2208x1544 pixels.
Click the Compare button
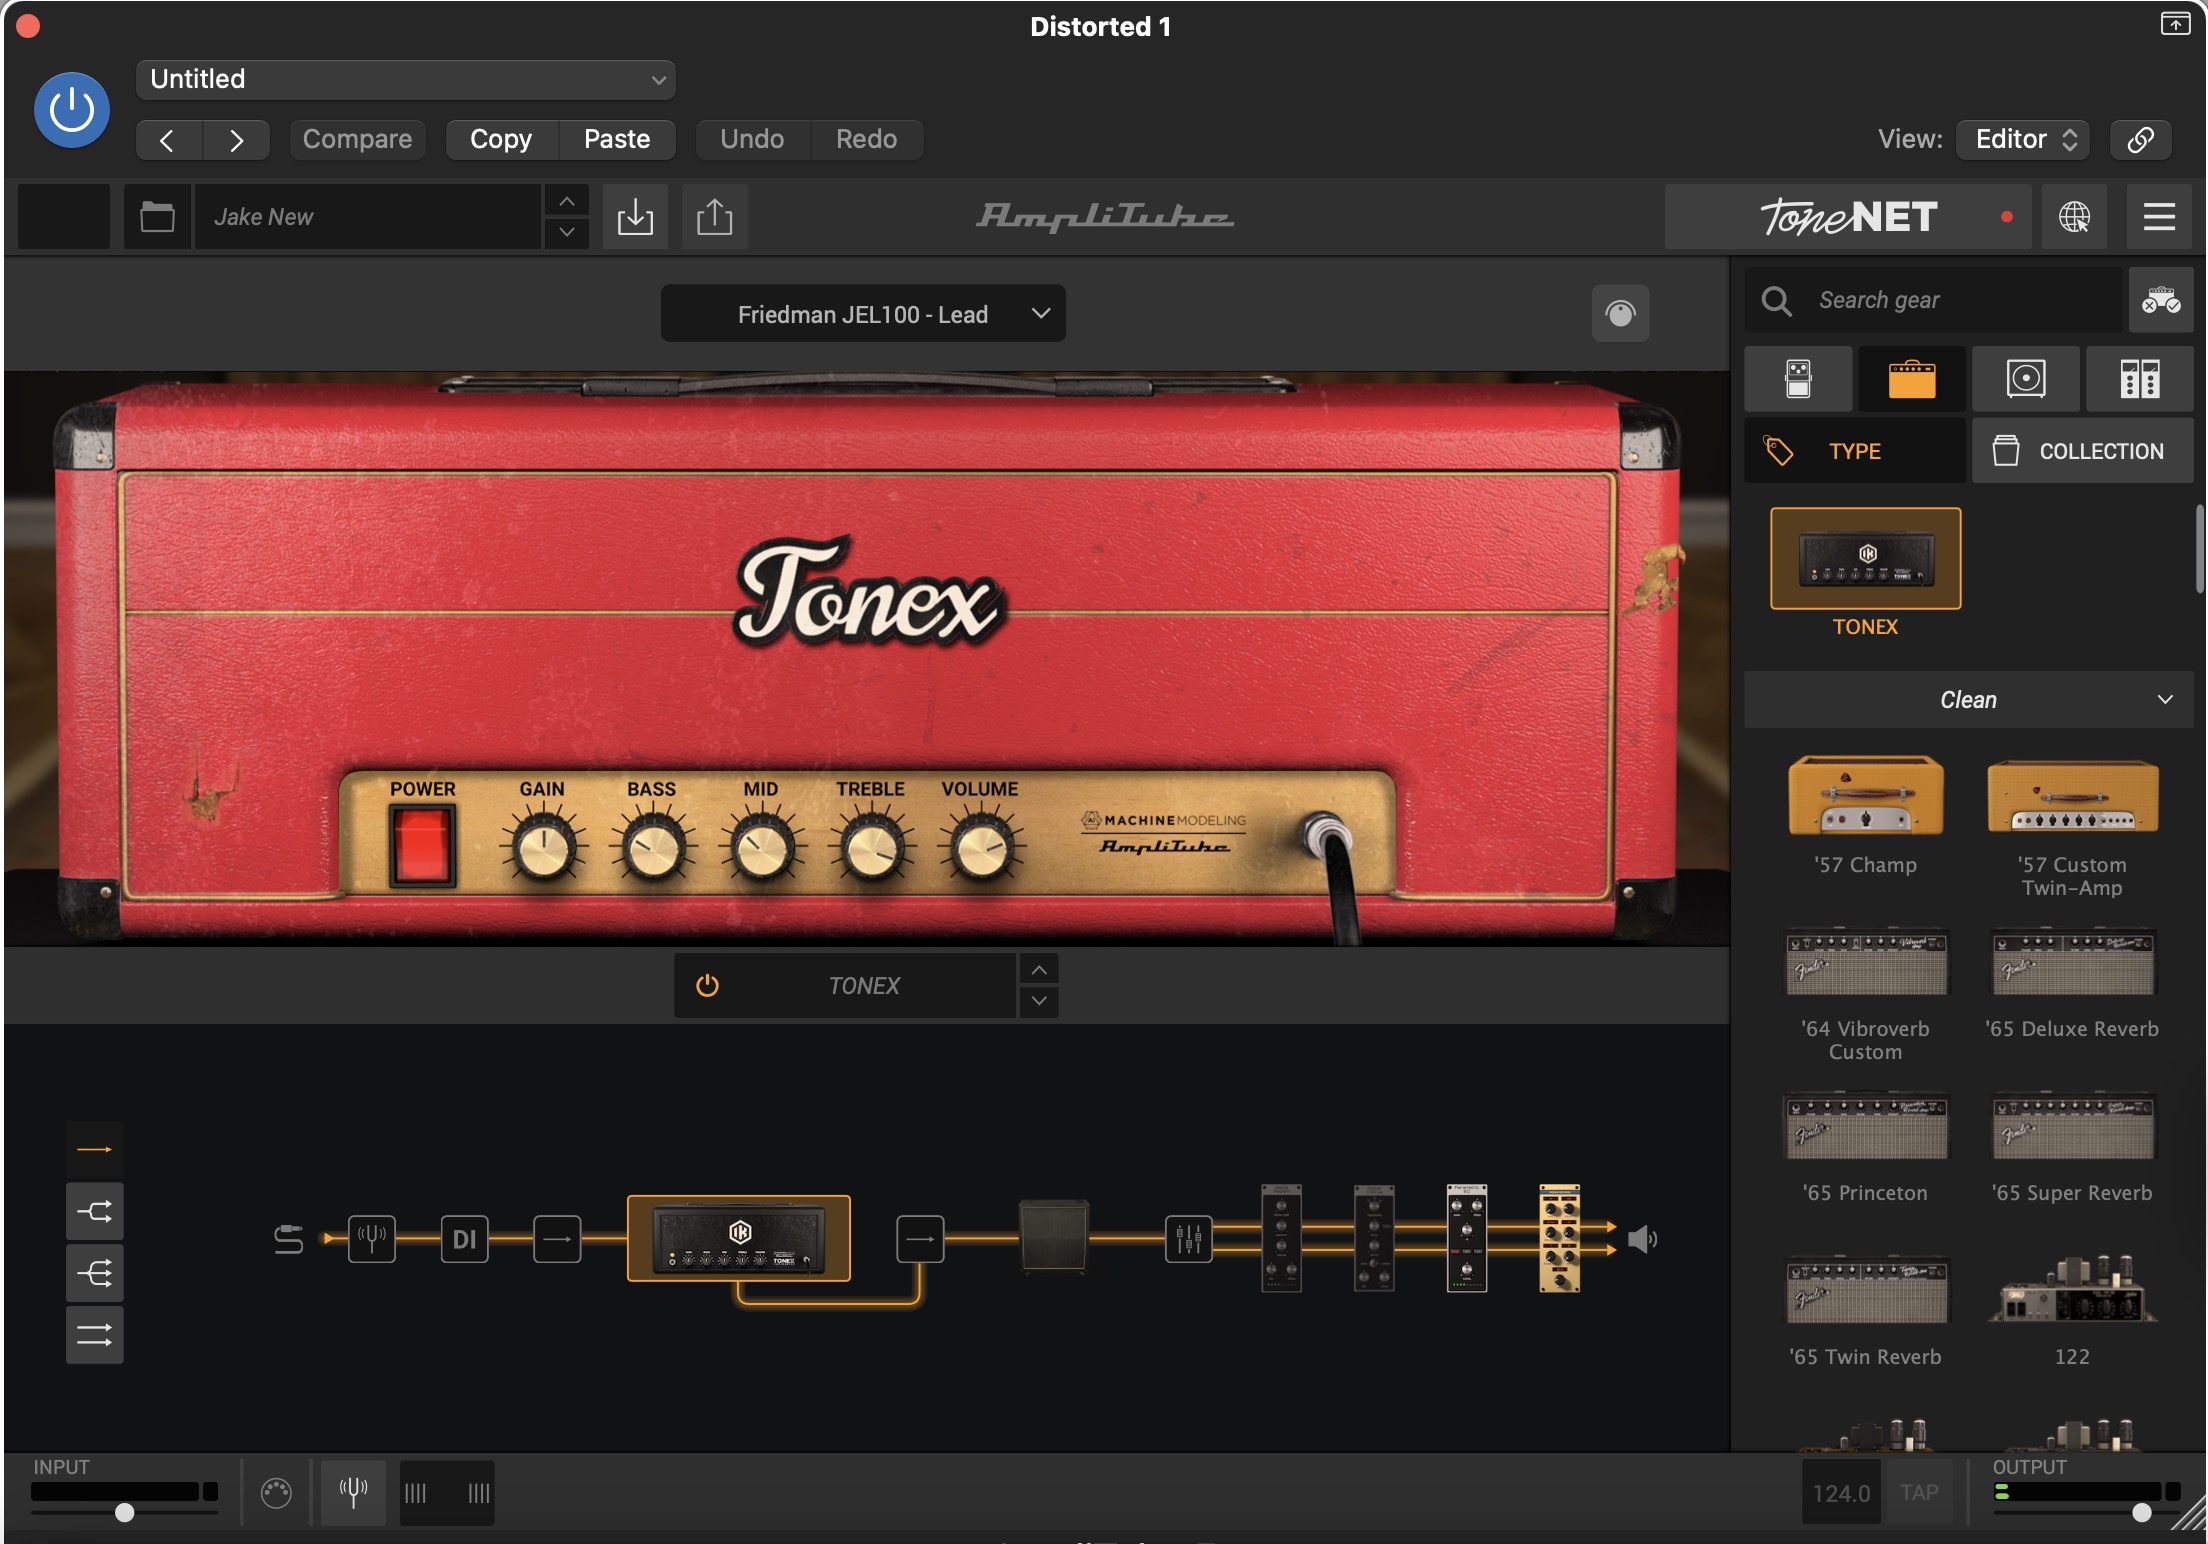(x=357, y=139)
